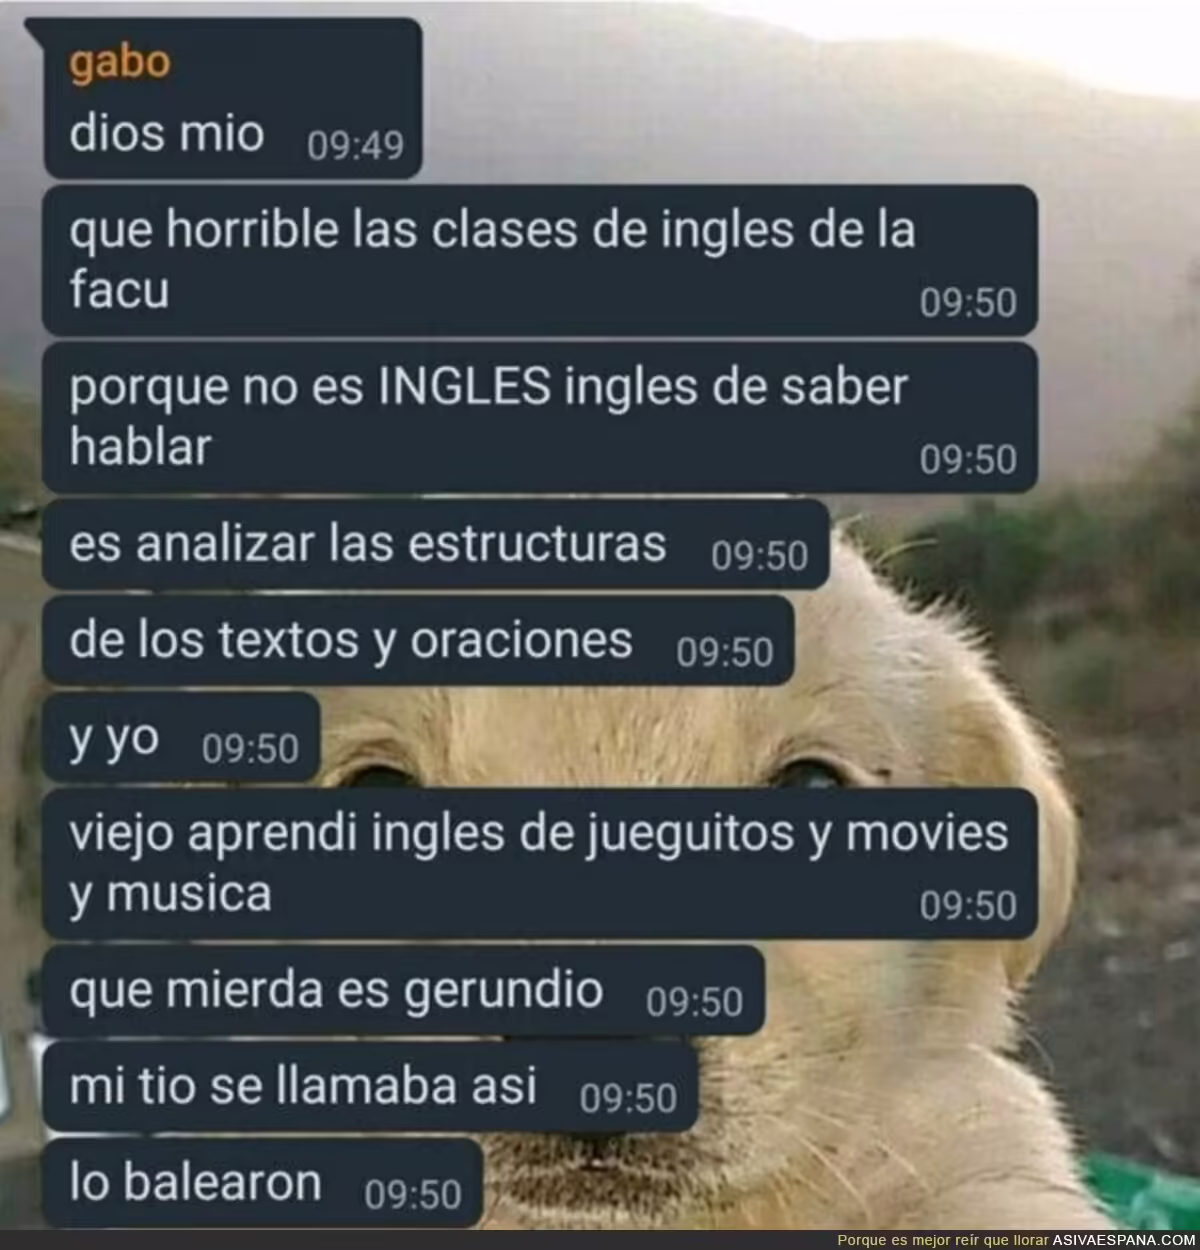Click the 'porque no es INGLES' message
This screenshot has height=1250, width=1200.
point(540,417)
